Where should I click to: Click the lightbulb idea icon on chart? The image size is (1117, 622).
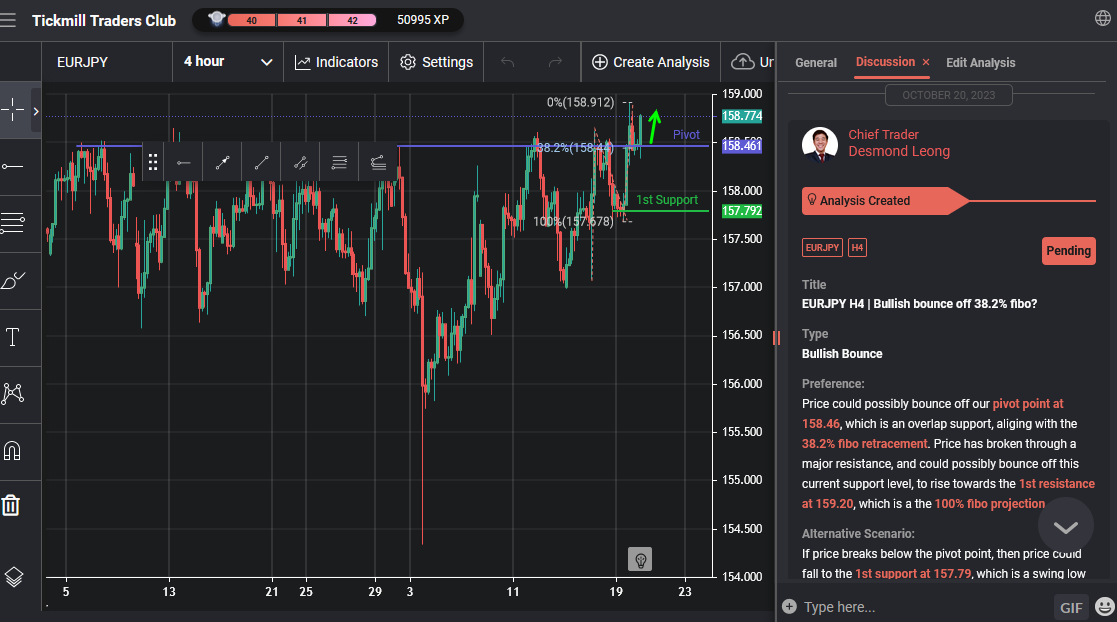(x=640, y=559)
